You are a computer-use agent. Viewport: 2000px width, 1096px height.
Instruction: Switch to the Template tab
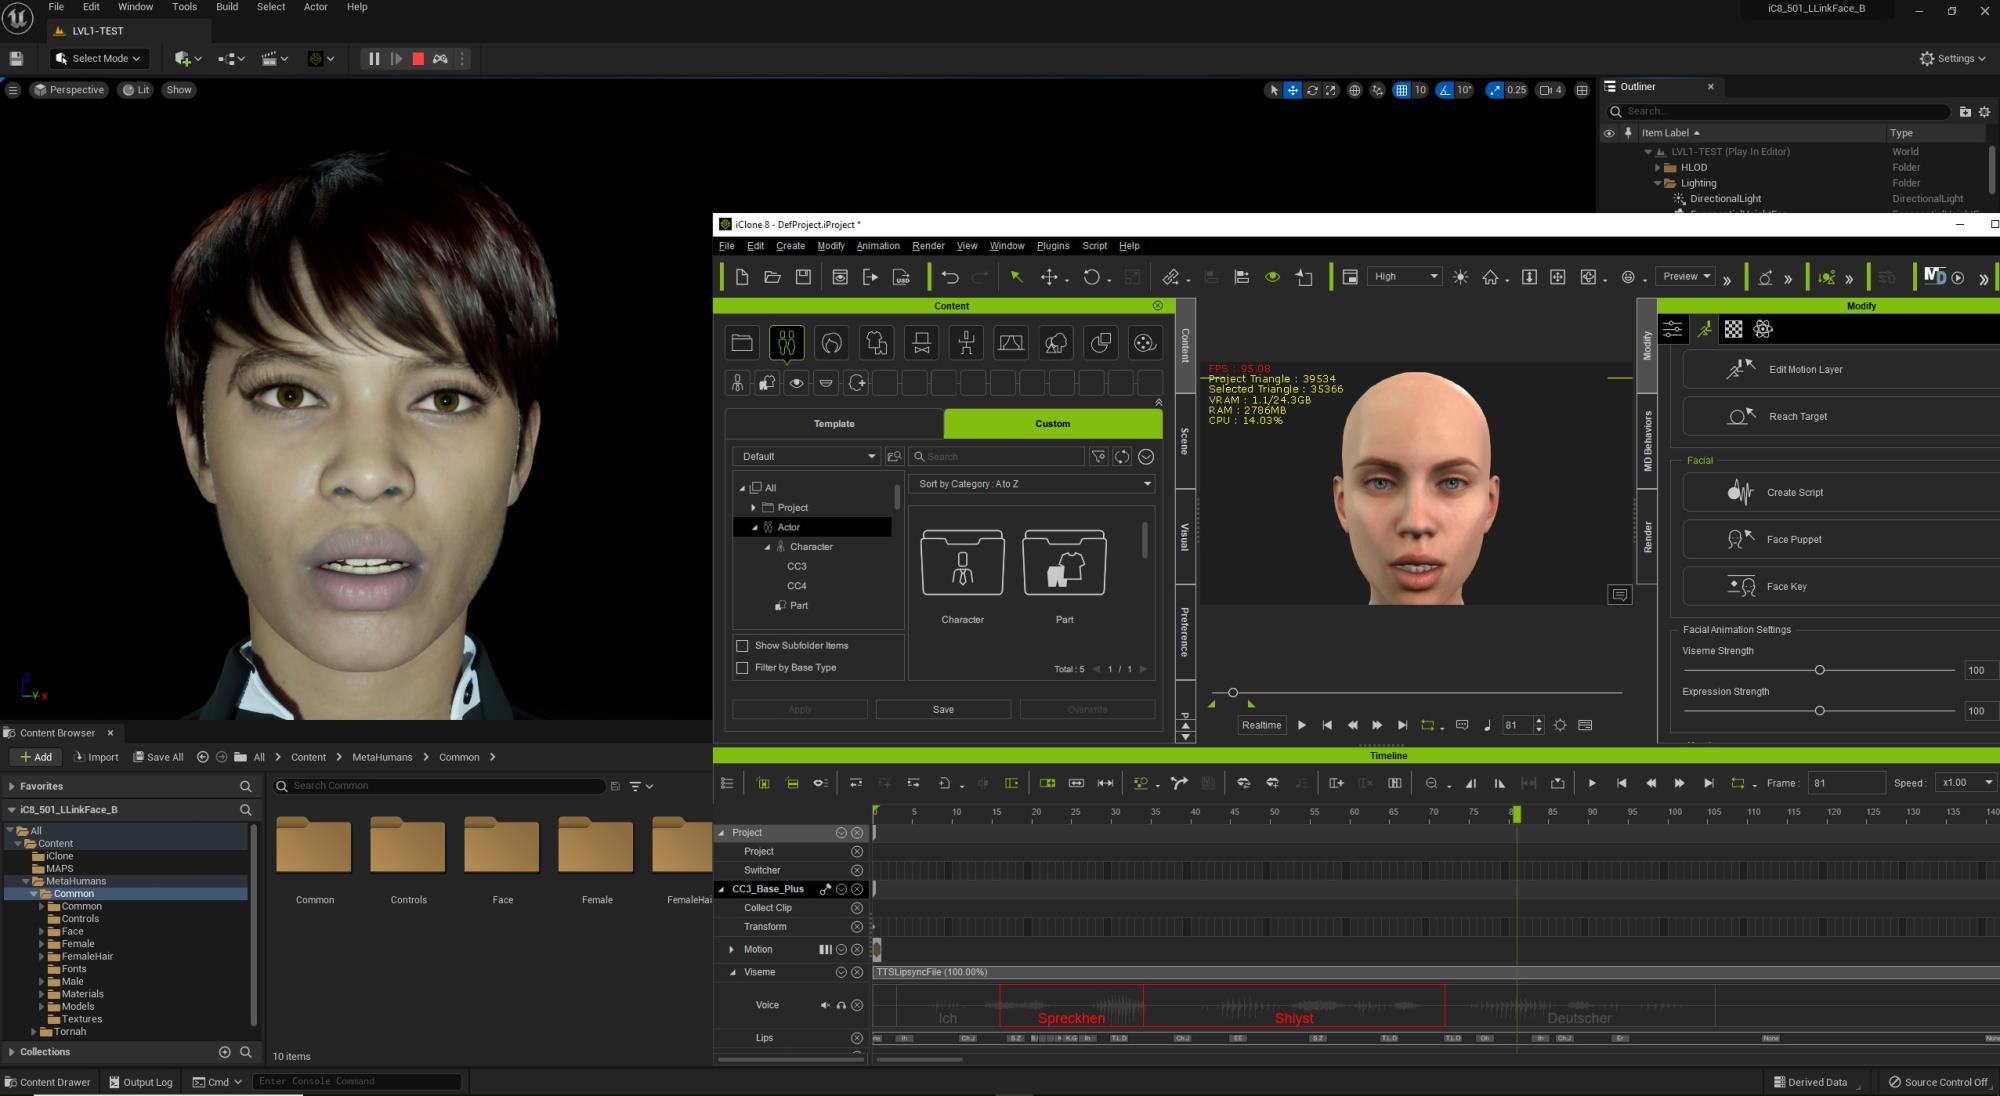(x=834, y=424)
